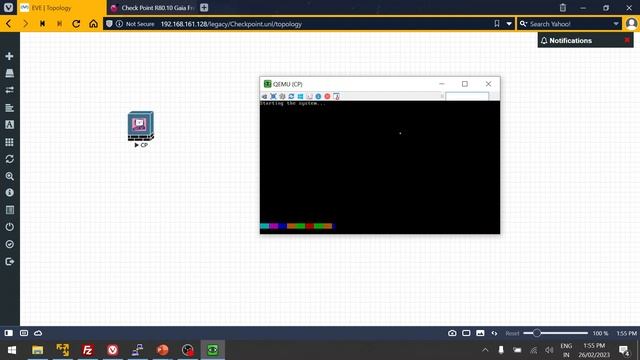Open the Networks list in EVE sidebar
Image resolution: width=640 pixels, height=360 pixels.
9,90
